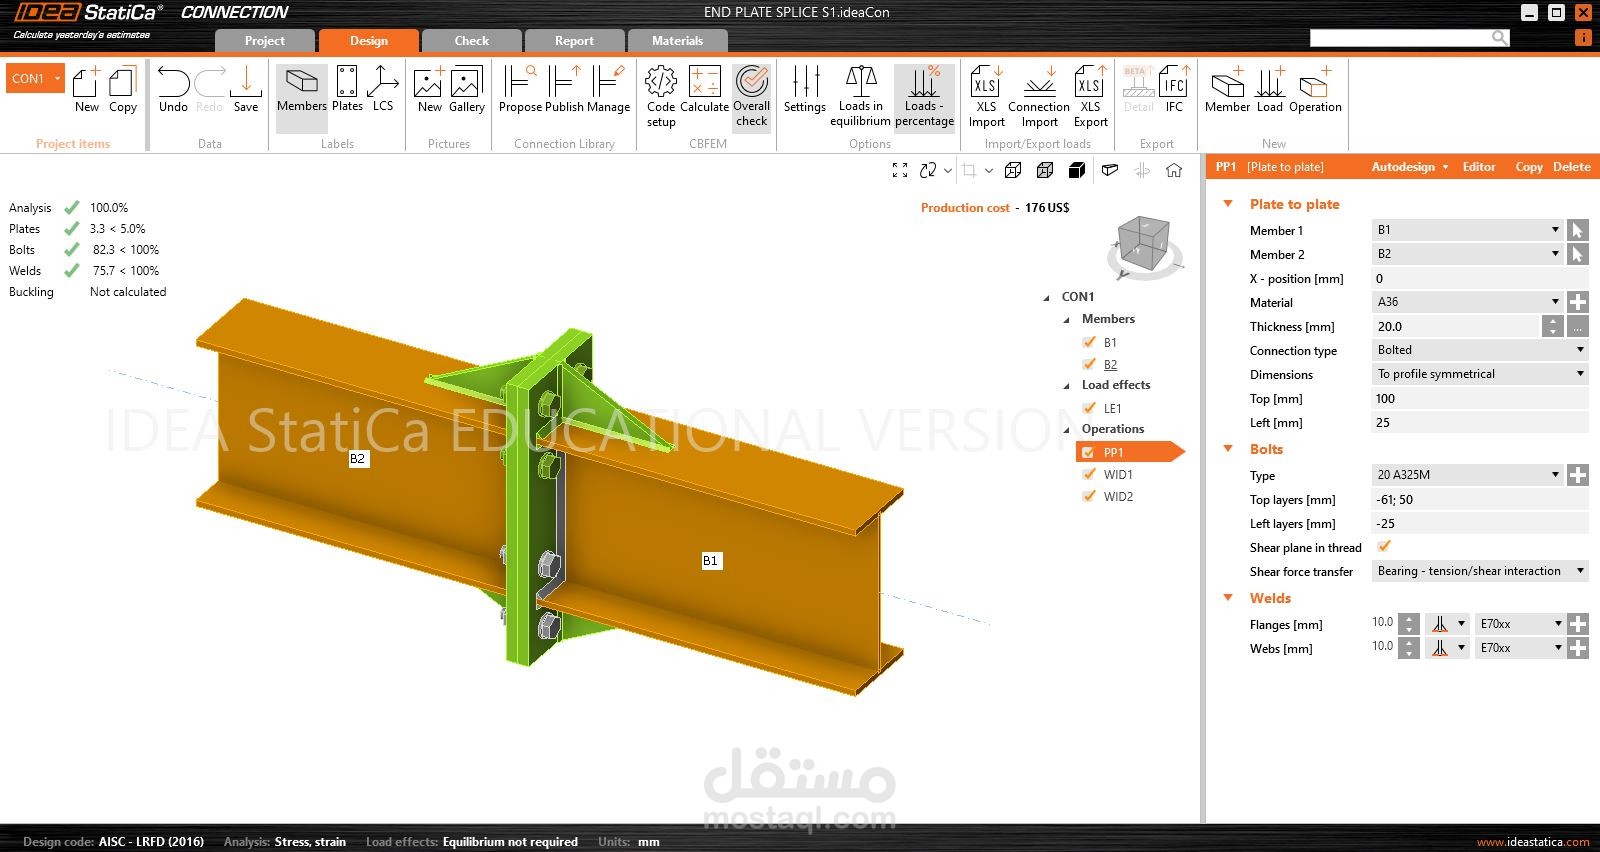1600x852 pixels.
Task: Open the pictures Gallery
Action: 467,90
